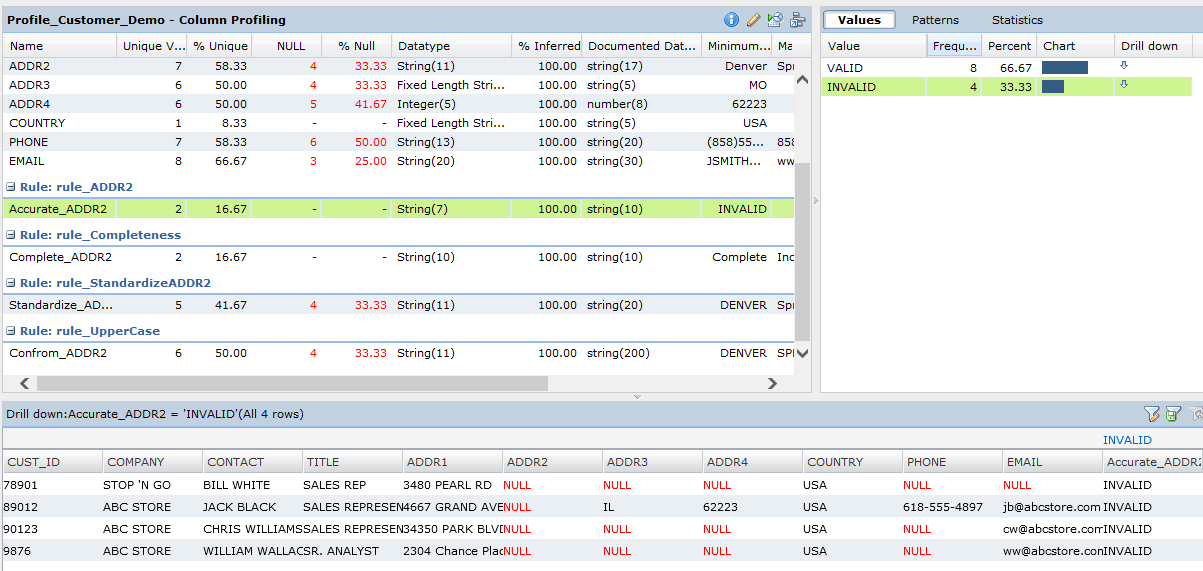Viewport: 1203px width, 571px height.
Task: Click the vertical scroll down arrow
Action: click(802, 352)
